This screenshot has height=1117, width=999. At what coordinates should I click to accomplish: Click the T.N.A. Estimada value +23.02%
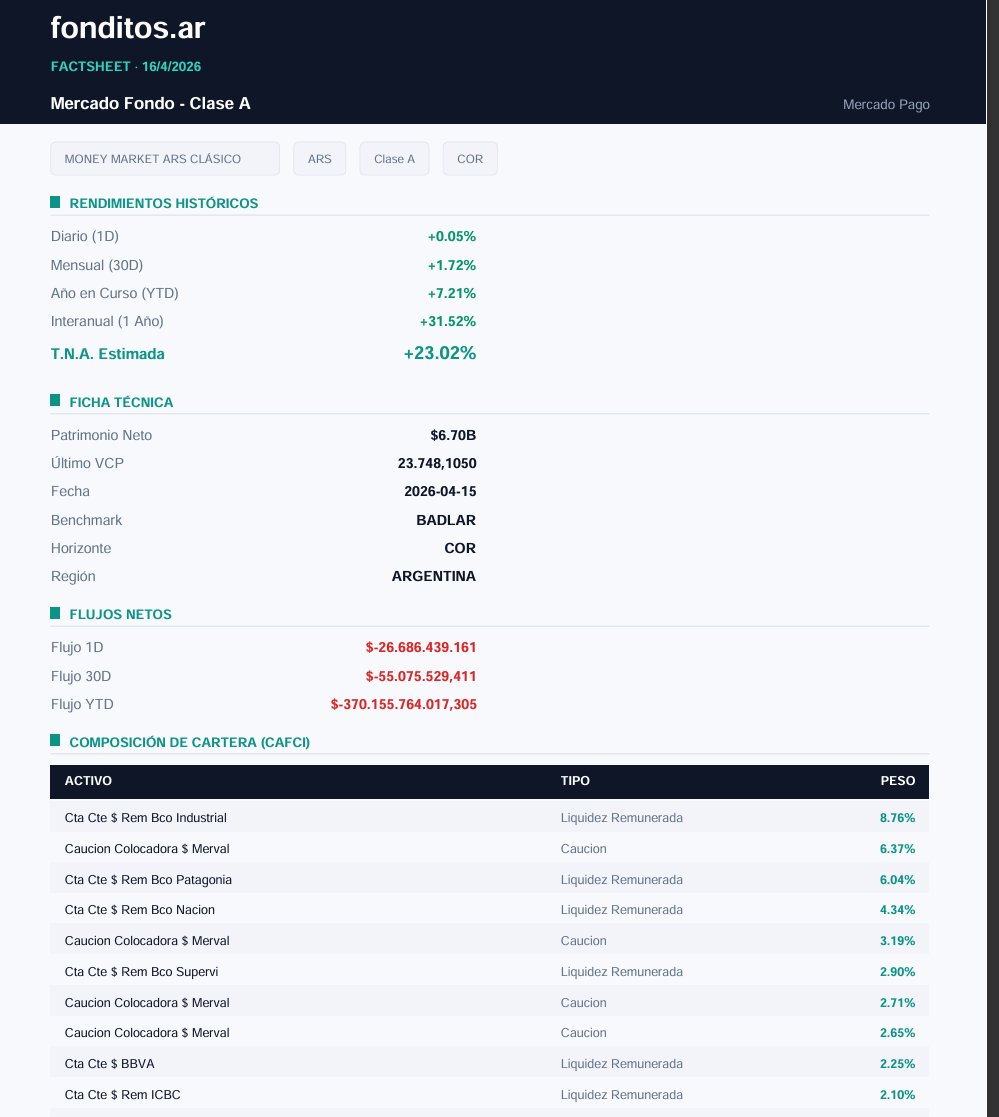[440, 353]
